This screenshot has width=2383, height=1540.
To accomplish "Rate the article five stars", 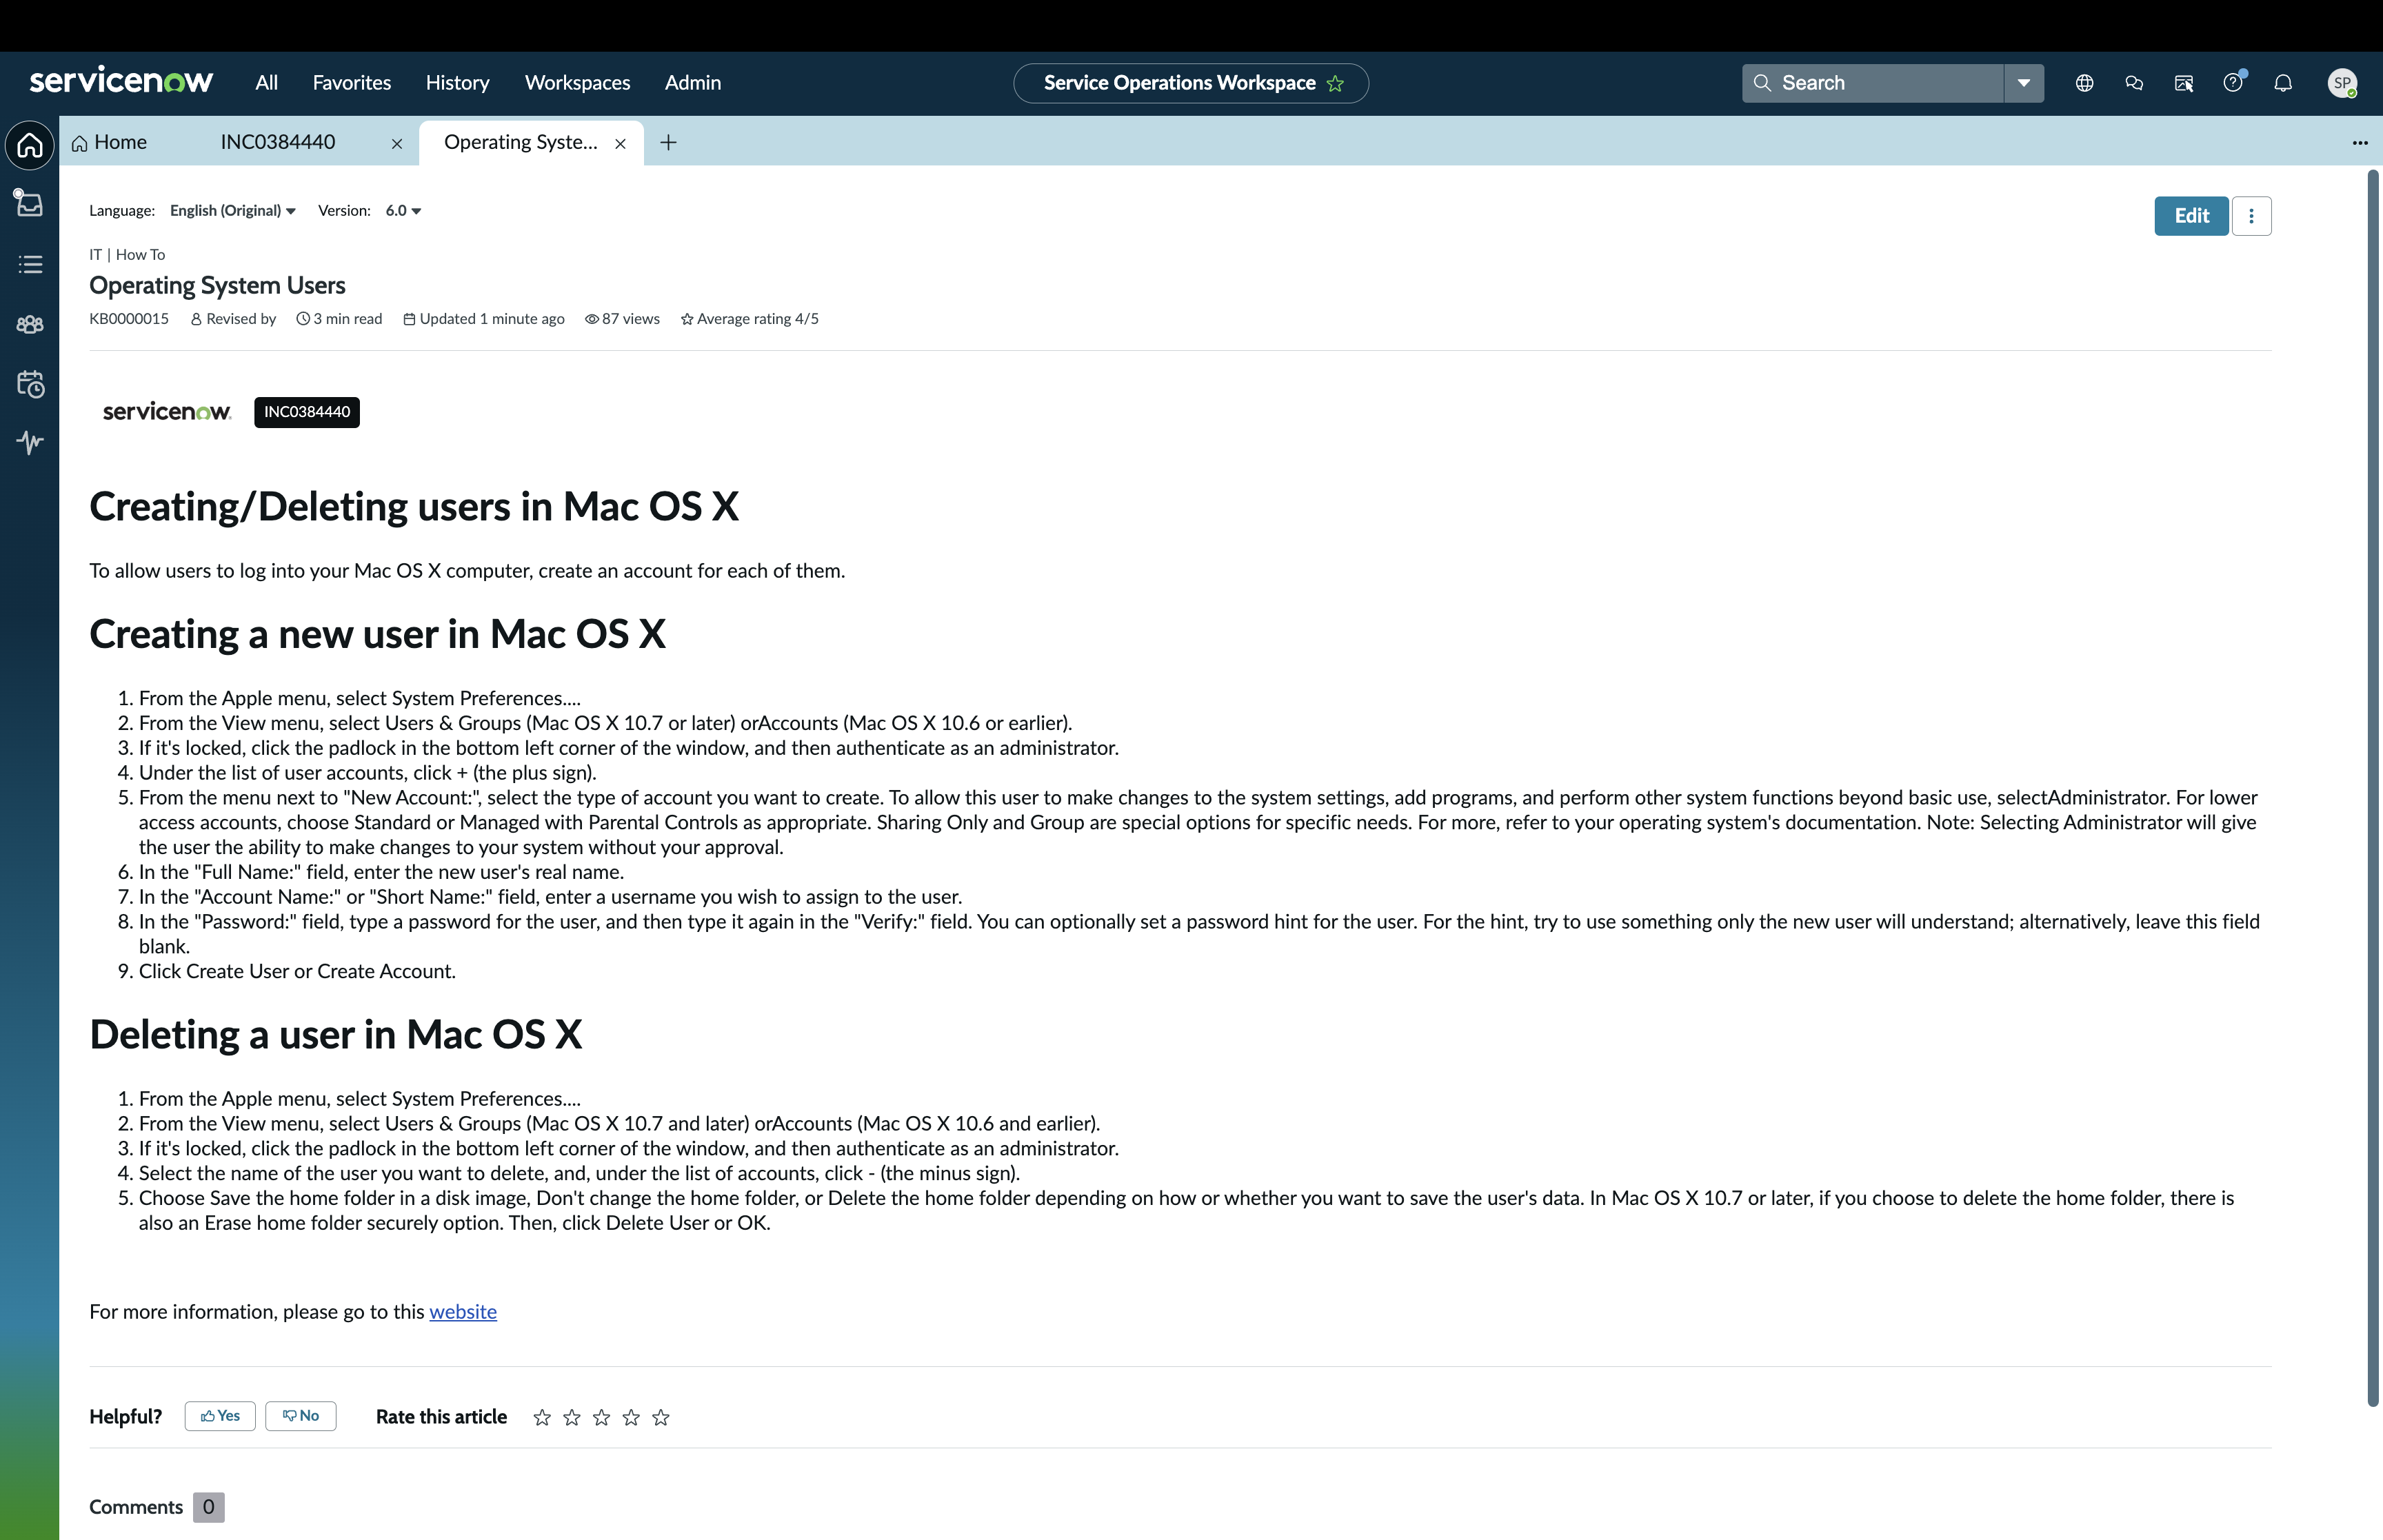I will [661, 1417].
